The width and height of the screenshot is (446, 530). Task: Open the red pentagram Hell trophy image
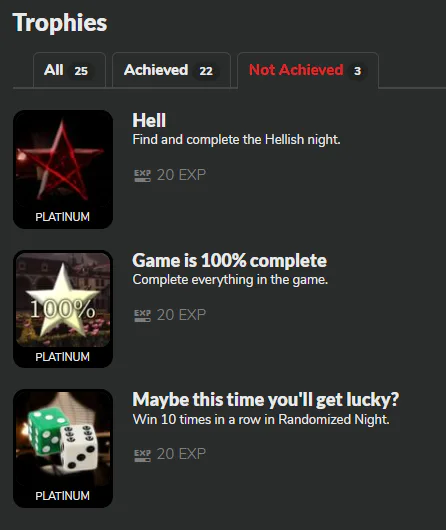(x=63, y=160)
